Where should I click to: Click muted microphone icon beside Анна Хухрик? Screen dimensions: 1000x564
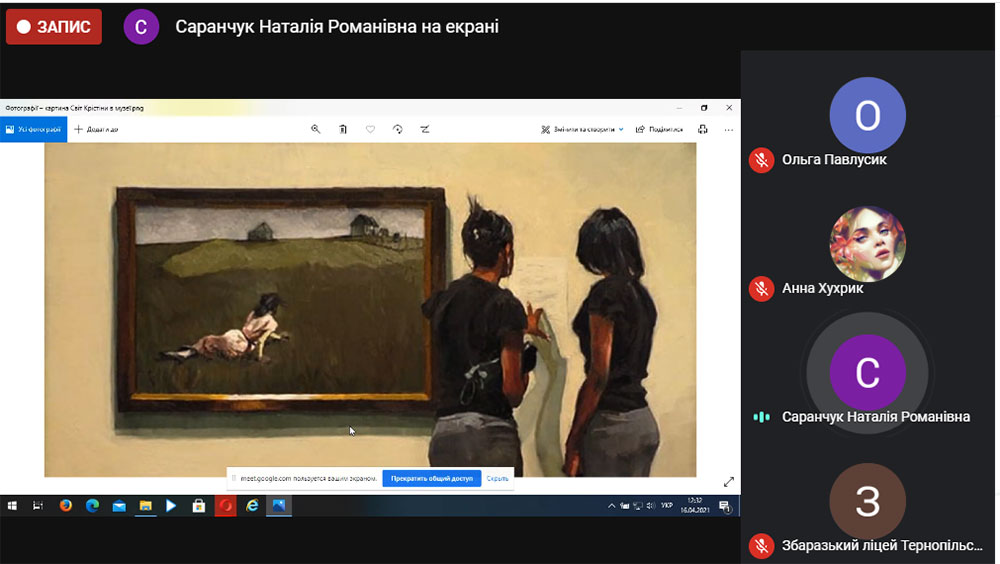tap(761, 288)
